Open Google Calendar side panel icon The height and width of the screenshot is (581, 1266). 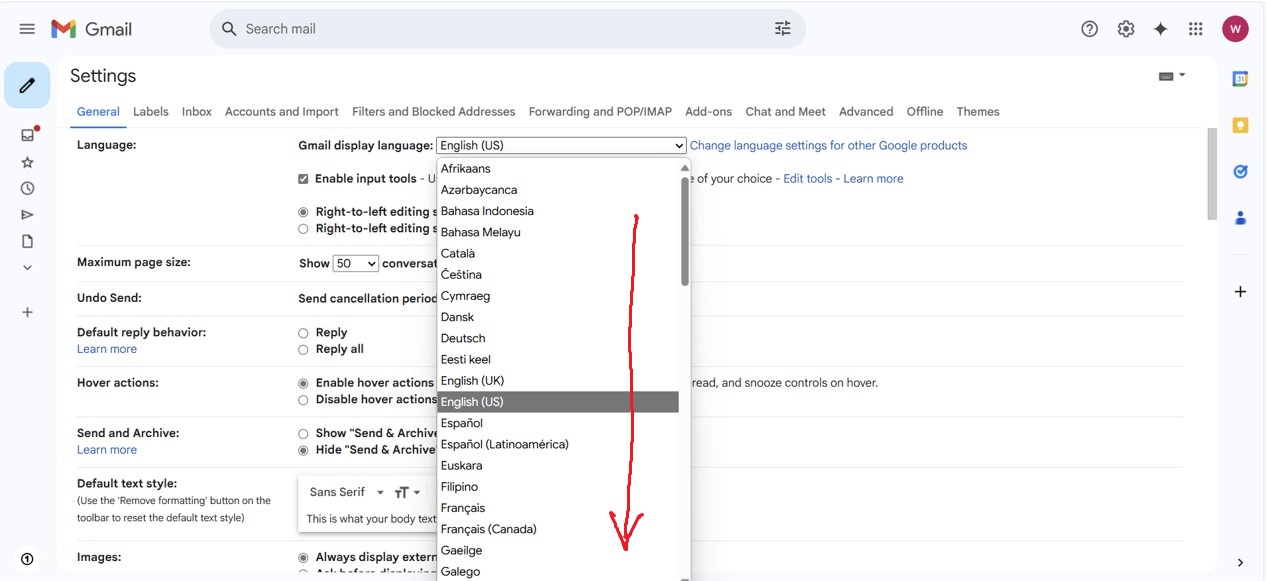pos(1241,79)
